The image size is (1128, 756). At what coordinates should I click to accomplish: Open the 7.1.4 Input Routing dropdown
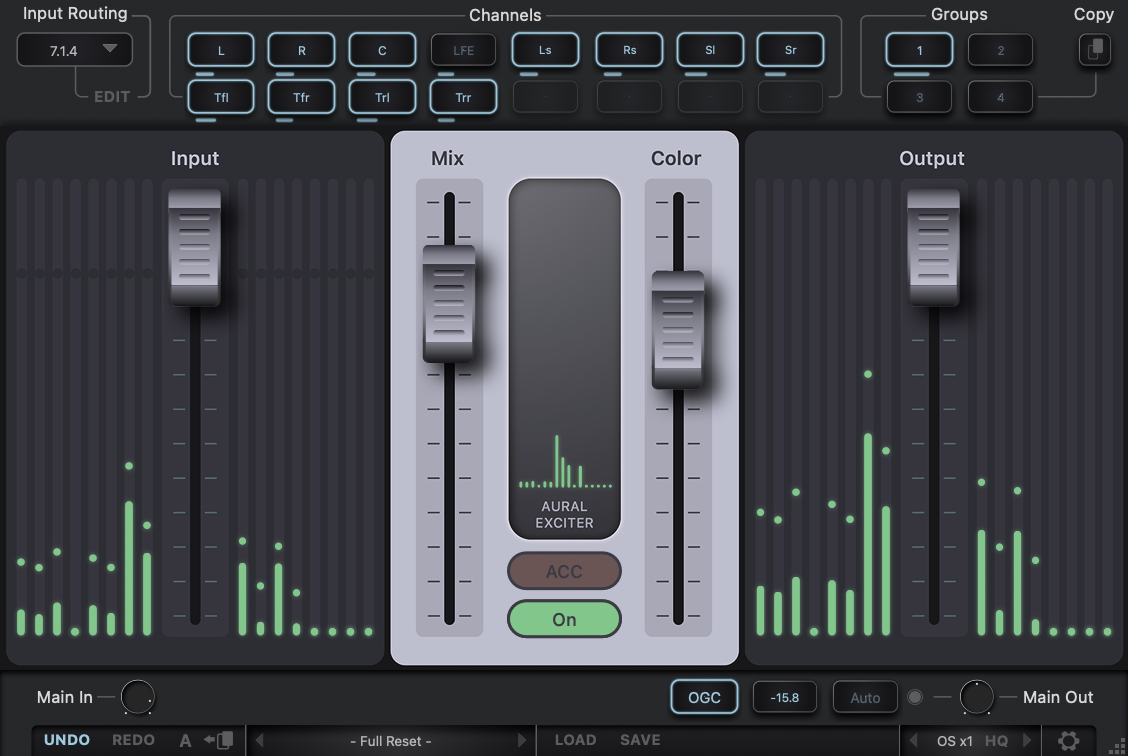coord(75,50)
